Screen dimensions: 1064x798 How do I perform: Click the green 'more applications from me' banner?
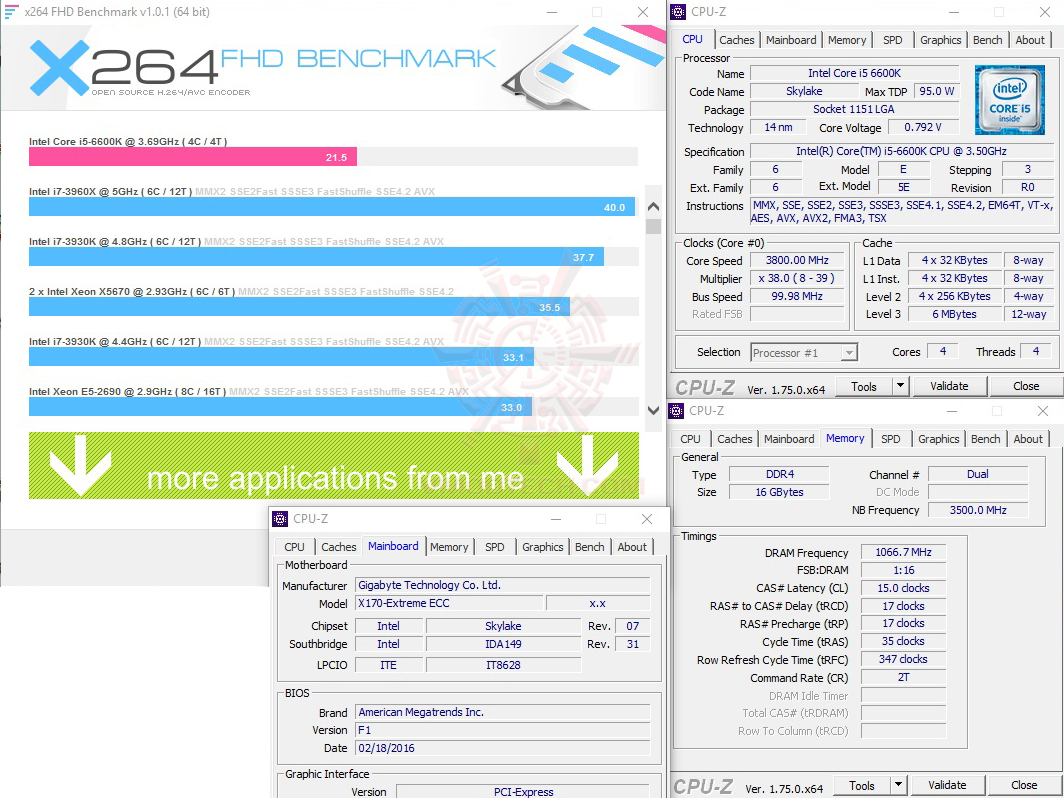pyautogui.click(x=334, y=466)
